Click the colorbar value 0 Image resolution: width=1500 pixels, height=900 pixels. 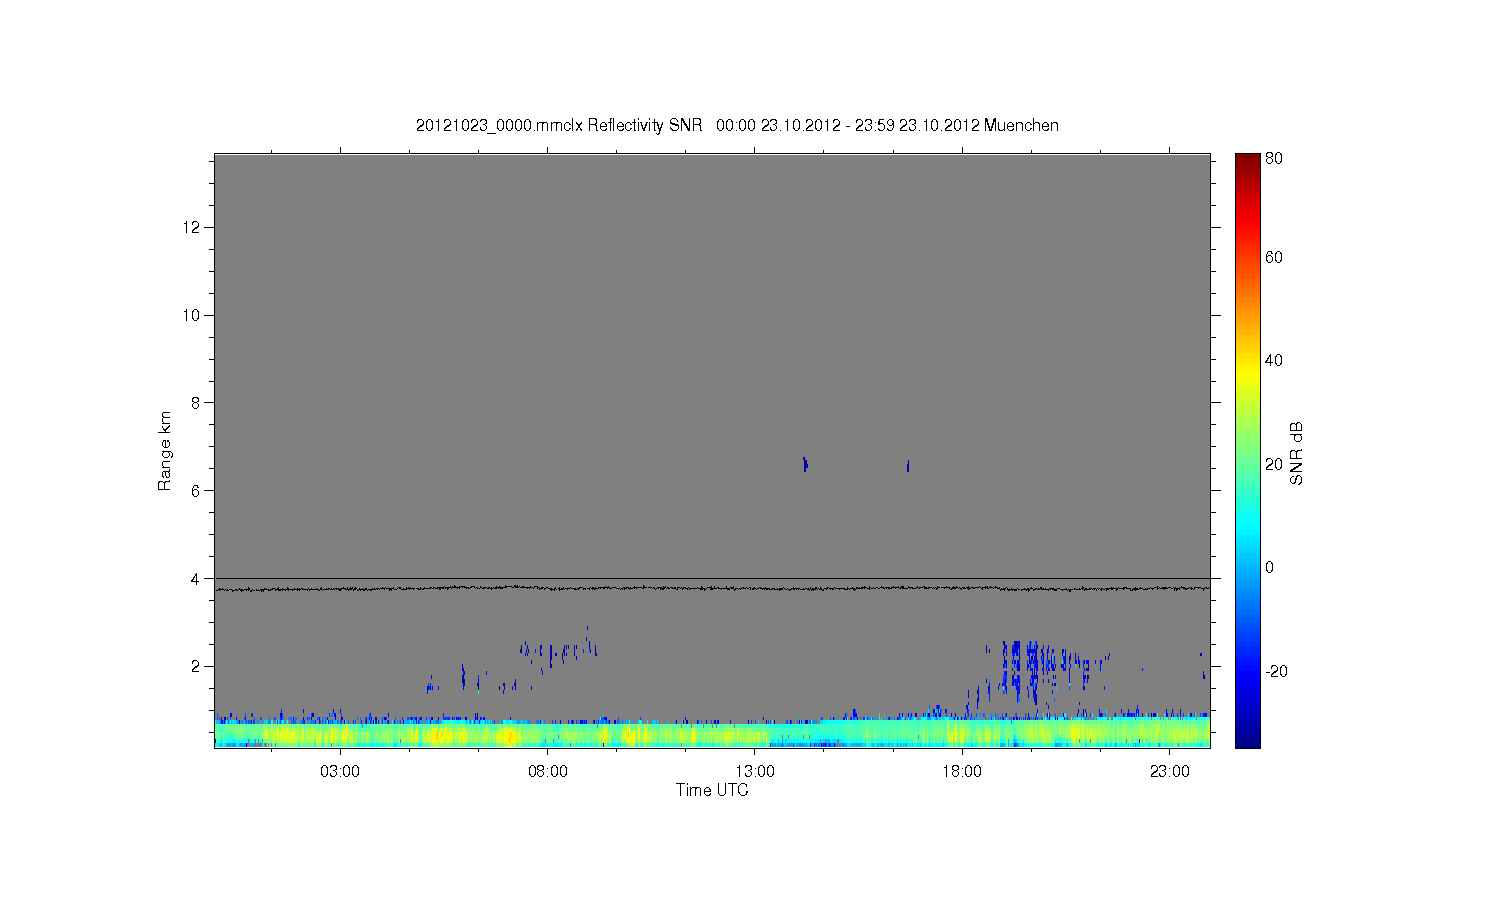tap(1269, 567)
